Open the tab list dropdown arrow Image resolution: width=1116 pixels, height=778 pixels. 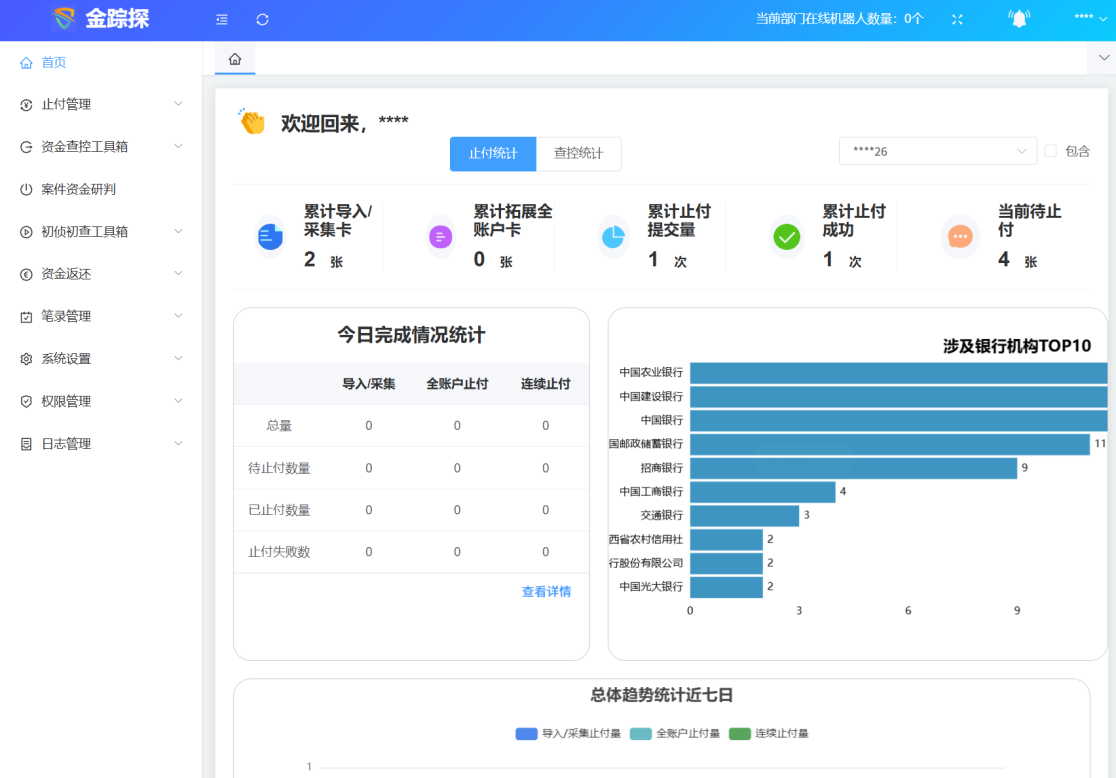[1104, 58]
